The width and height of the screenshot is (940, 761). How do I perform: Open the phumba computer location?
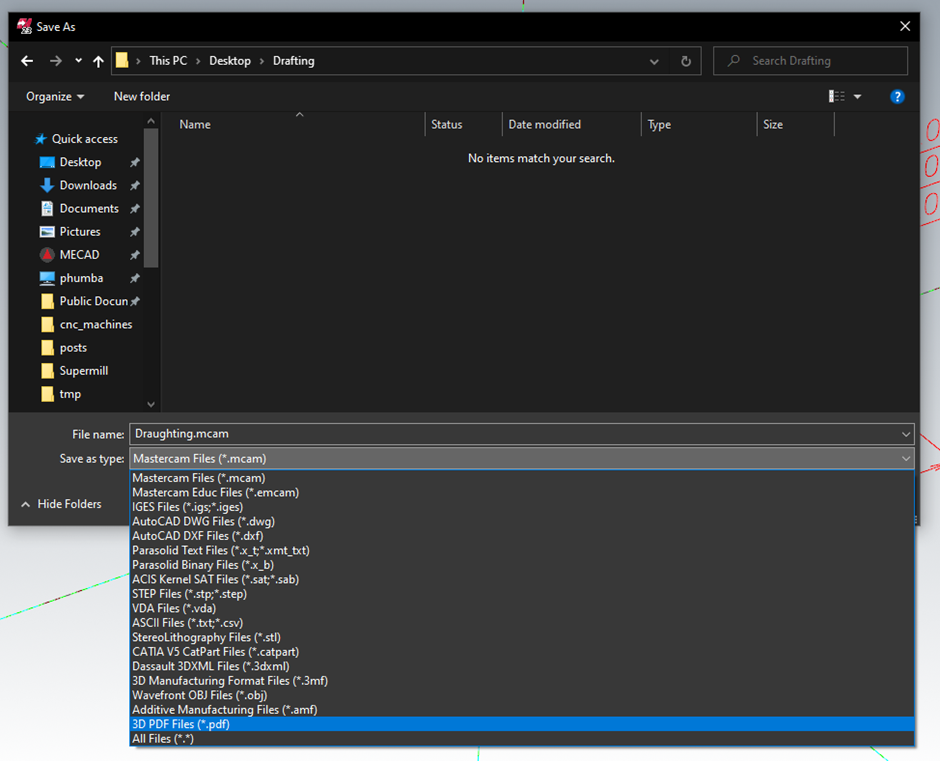click(x=81, y=278)
